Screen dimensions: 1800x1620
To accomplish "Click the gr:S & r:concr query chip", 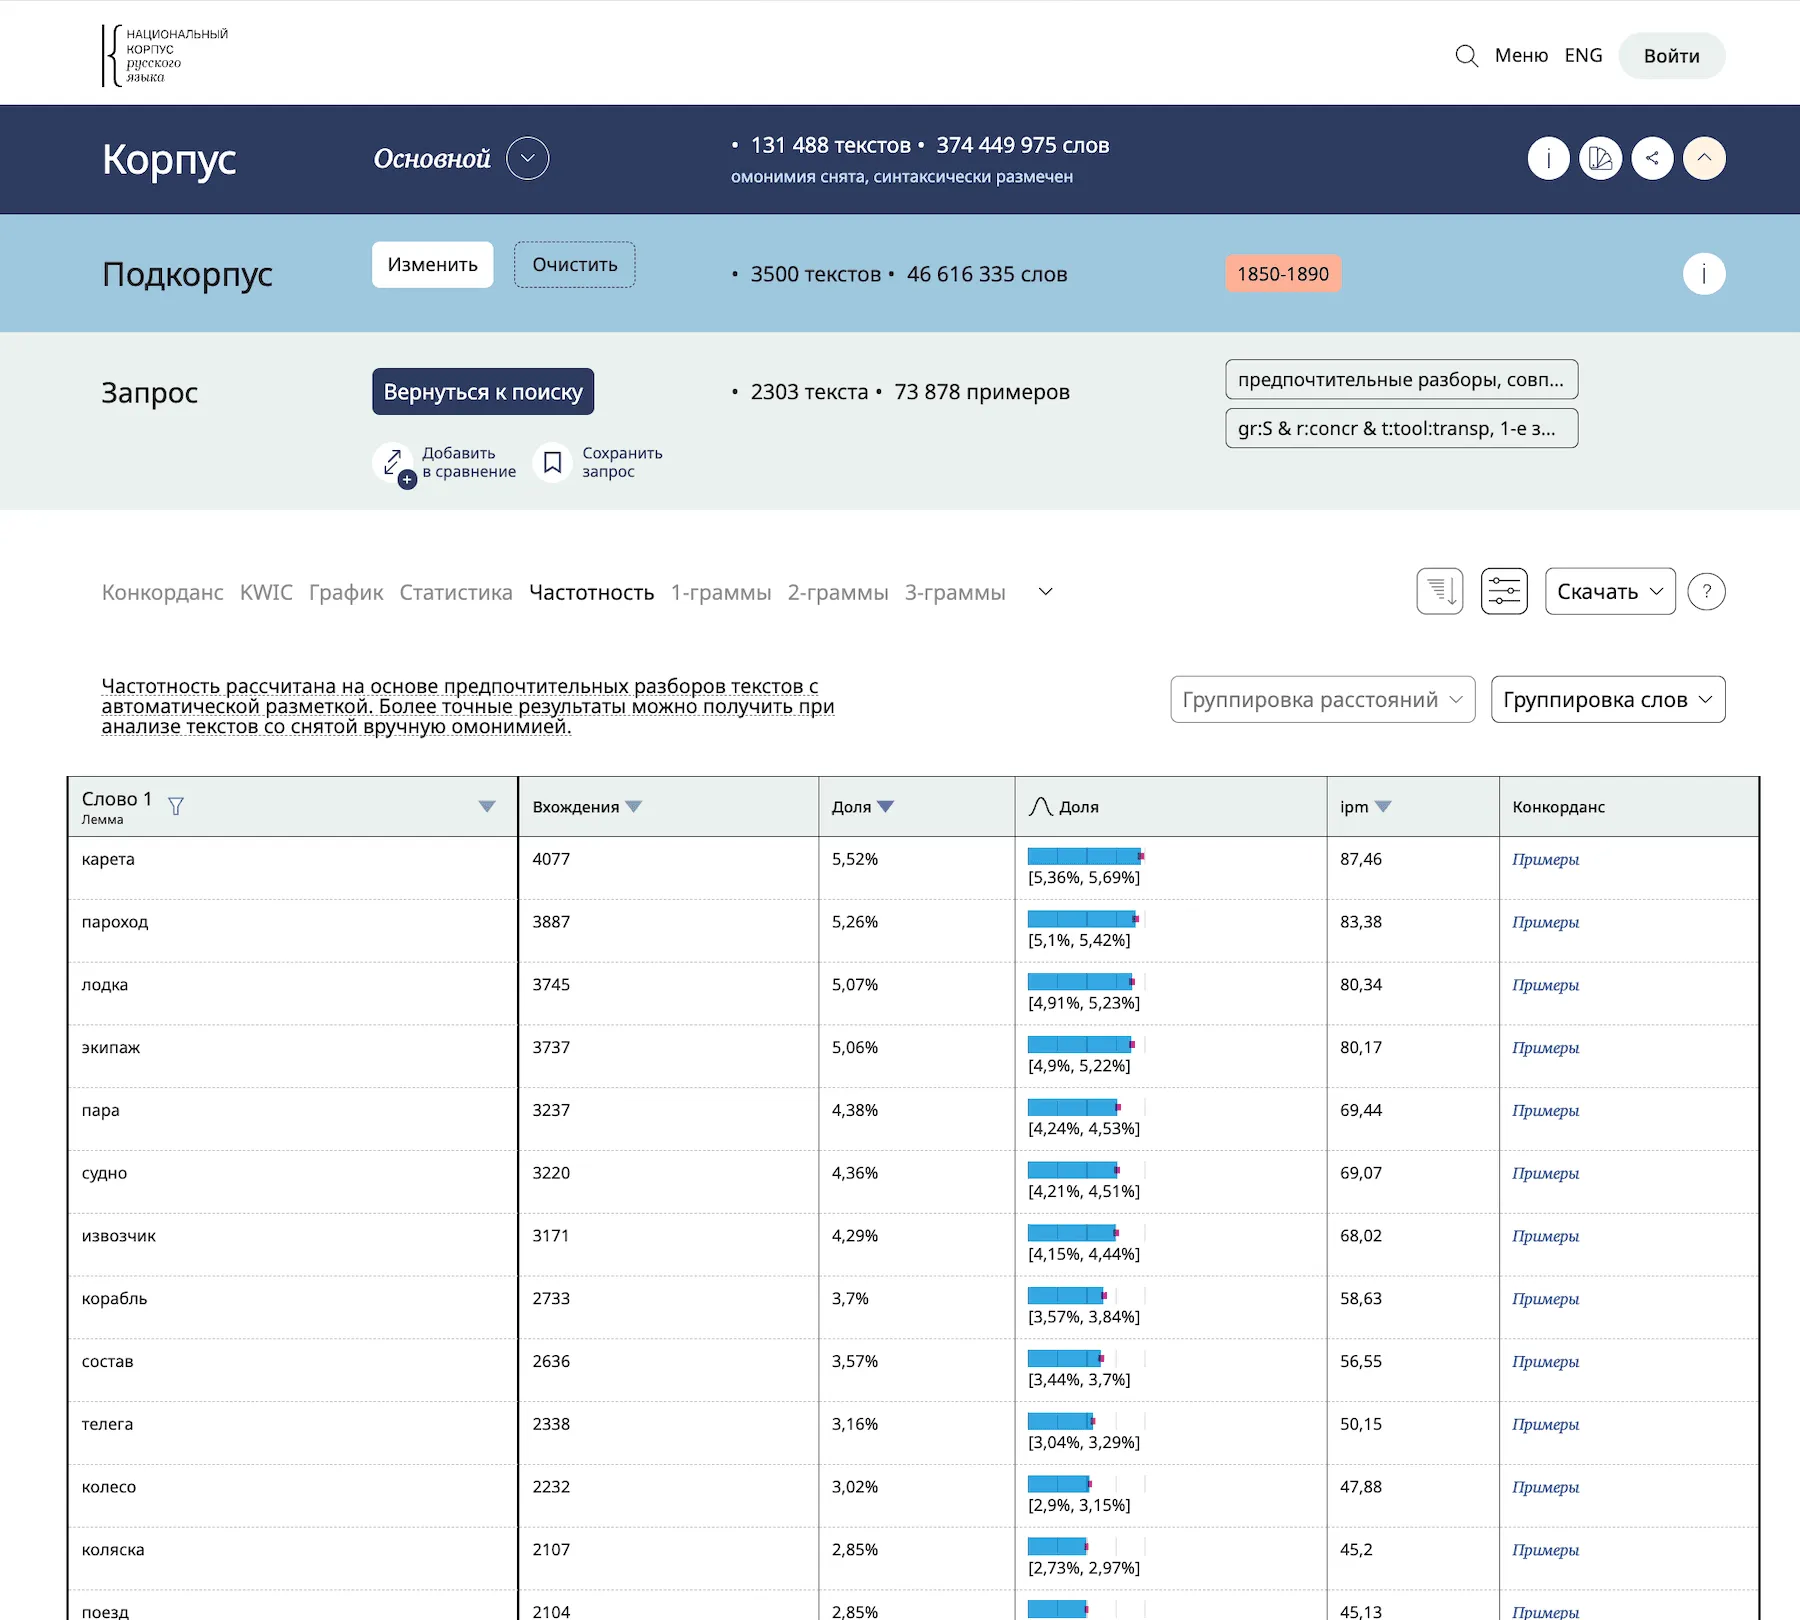I will tap(1401, 428).
